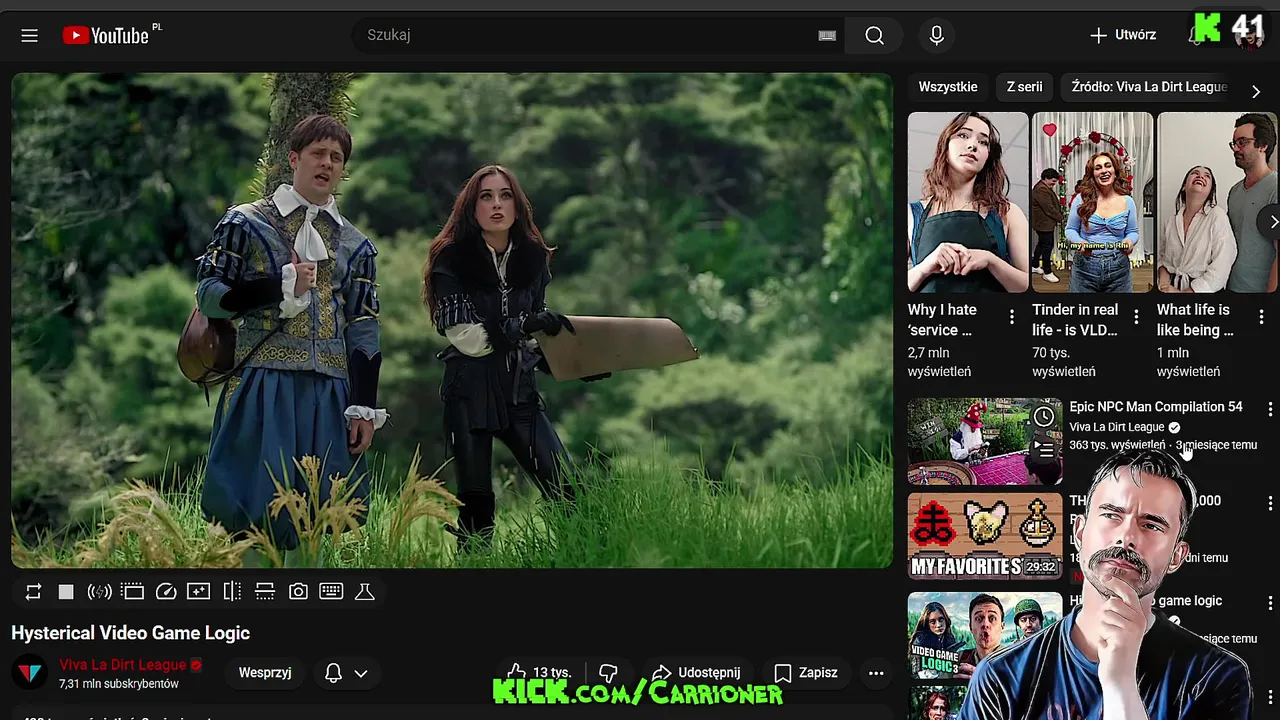Open the MY FAVORITES 29:32 video thumbnail

click(x=985, y=536)
